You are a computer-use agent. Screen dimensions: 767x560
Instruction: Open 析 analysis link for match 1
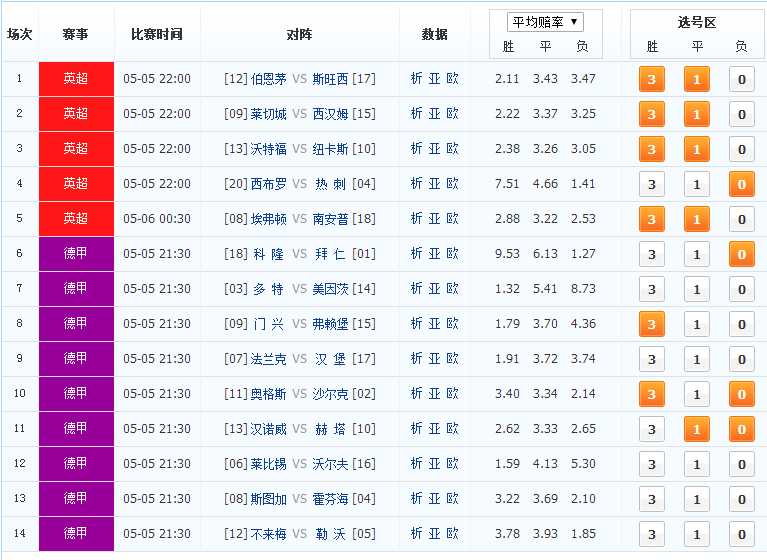pos(416,79)
